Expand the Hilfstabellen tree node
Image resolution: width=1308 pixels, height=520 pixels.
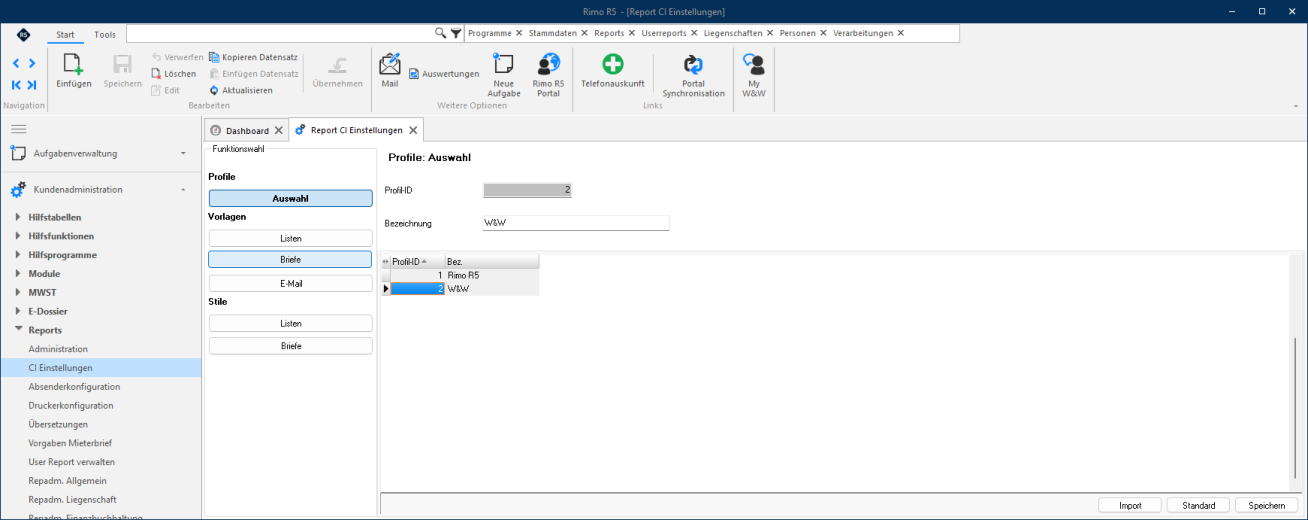point(18,217)
